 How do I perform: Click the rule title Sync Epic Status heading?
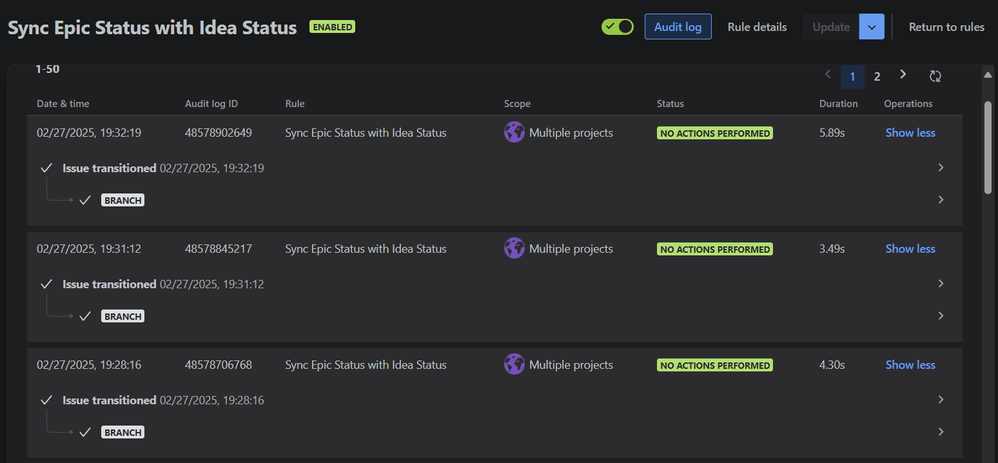tap(152, 27)
